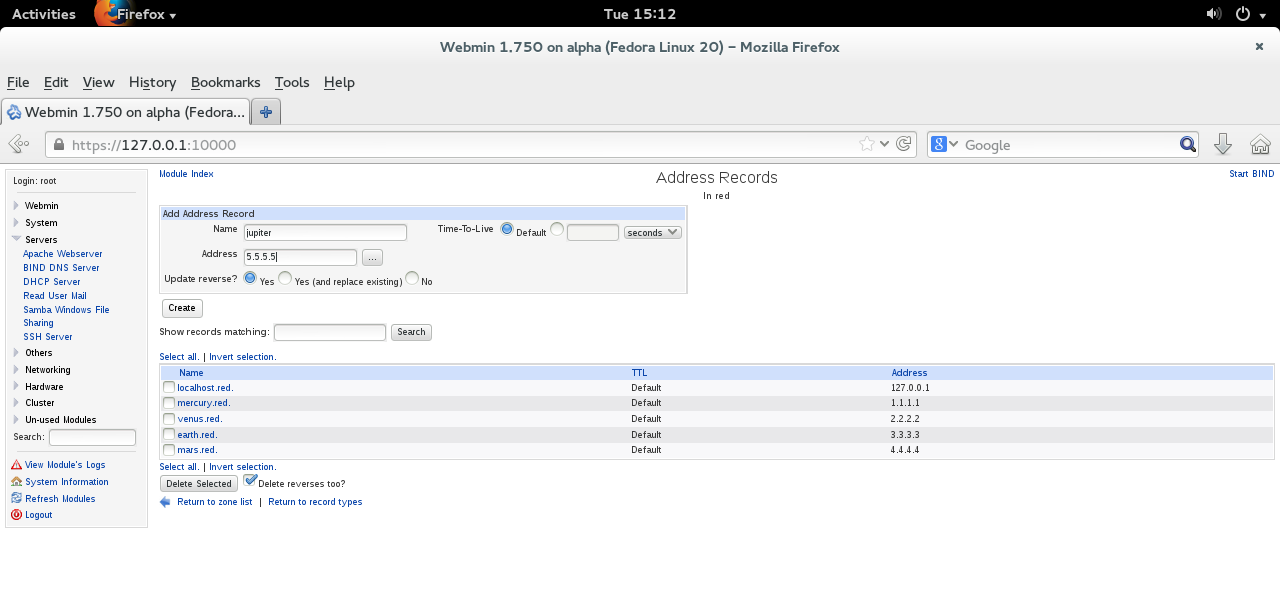This screenshot has width=1280, height=592.
Task: Open a new tab with the plus icon
Action: pos(266,112)
